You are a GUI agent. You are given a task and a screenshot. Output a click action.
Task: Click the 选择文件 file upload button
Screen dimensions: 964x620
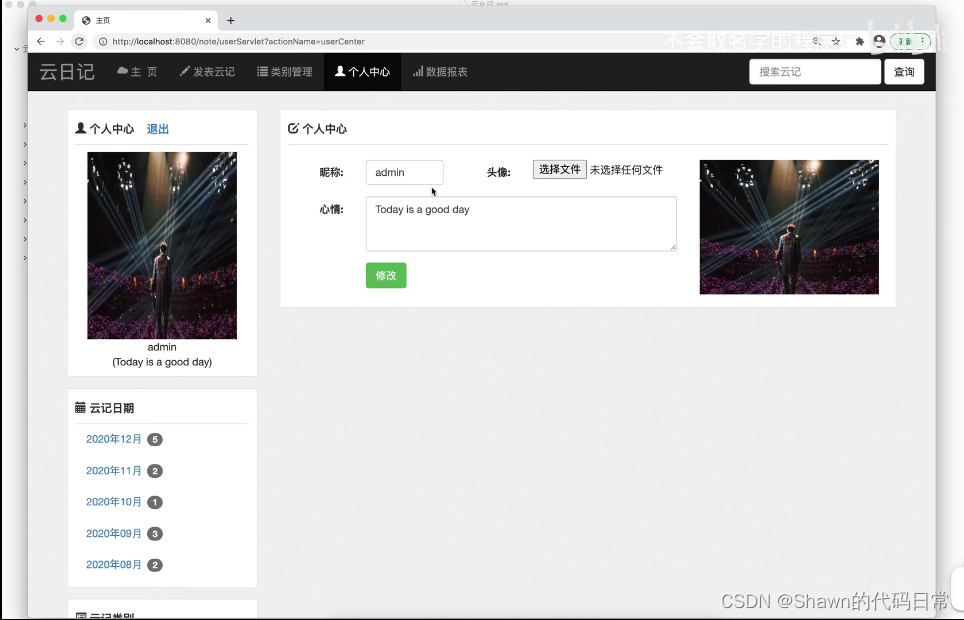tap(559, 169)
